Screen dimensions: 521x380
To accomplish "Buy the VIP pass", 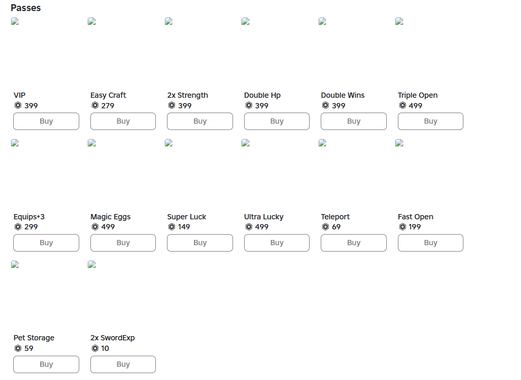I will 46,121.
